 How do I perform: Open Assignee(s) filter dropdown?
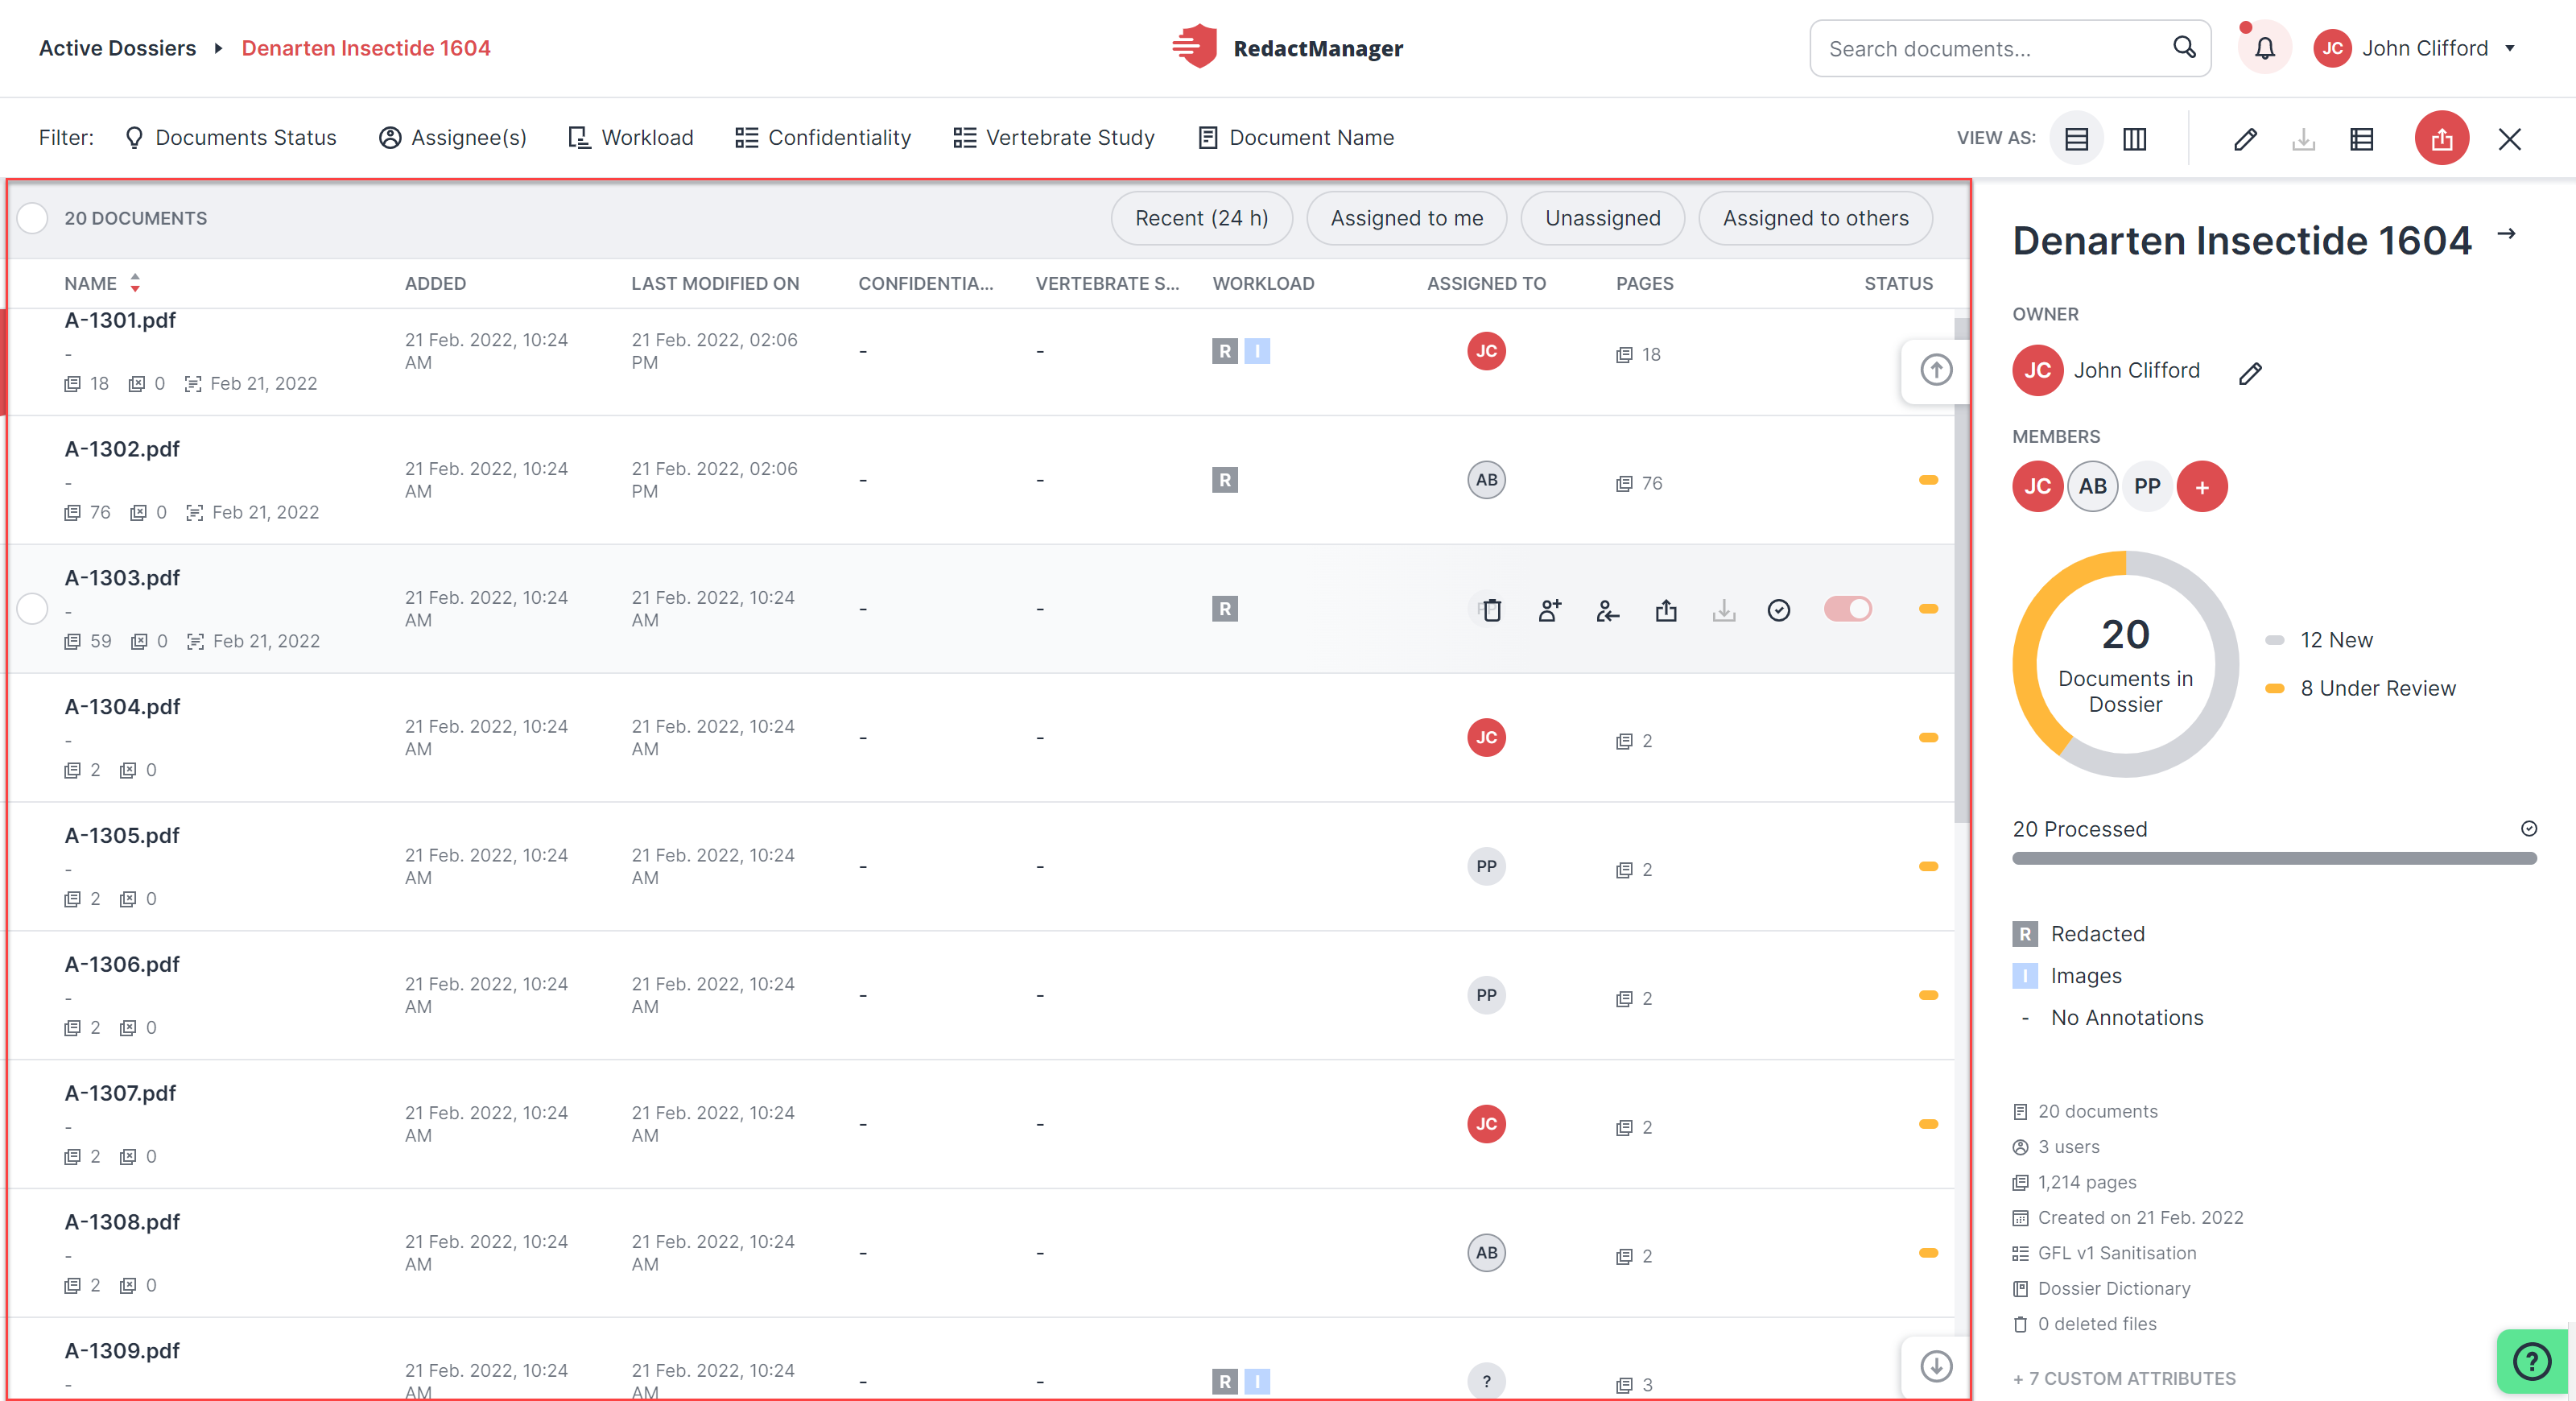point(452,138)
